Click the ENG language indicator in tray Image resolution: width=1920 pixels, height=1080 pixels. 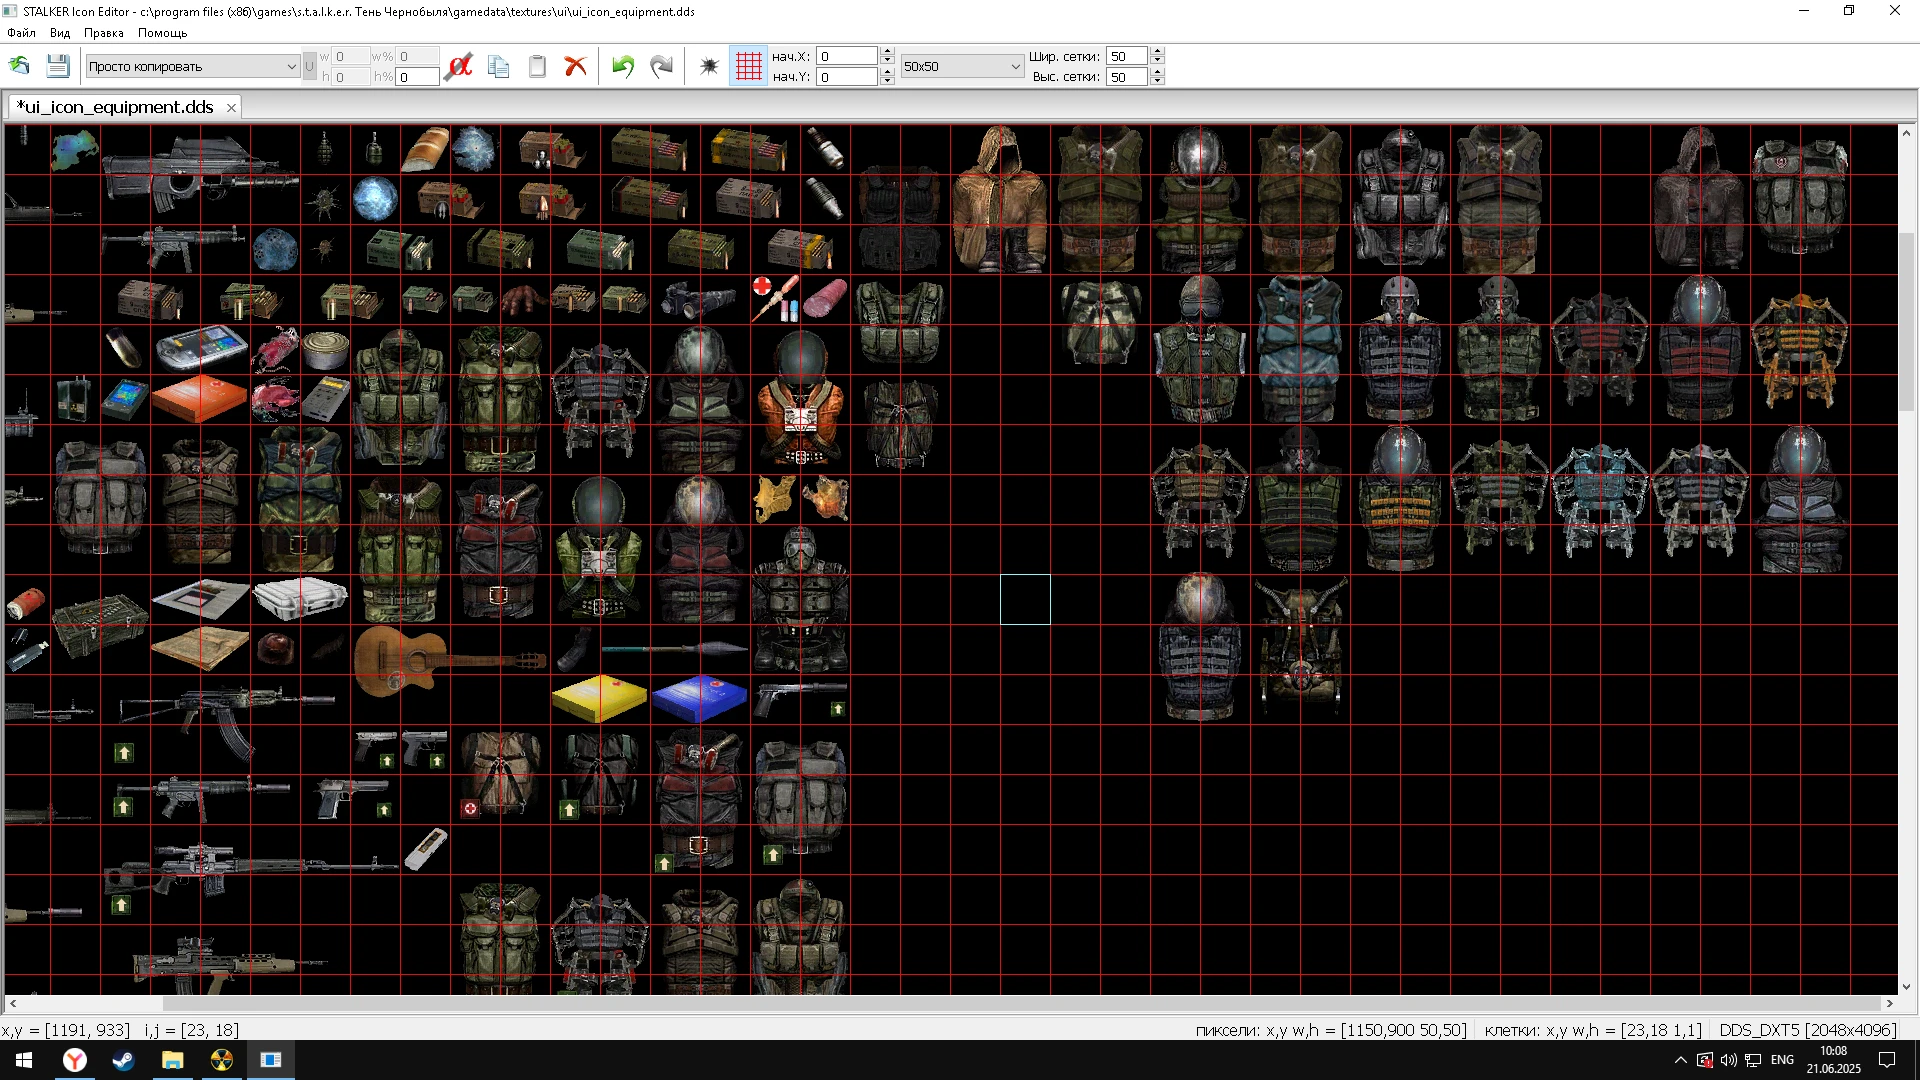tap(1782, 1060)
